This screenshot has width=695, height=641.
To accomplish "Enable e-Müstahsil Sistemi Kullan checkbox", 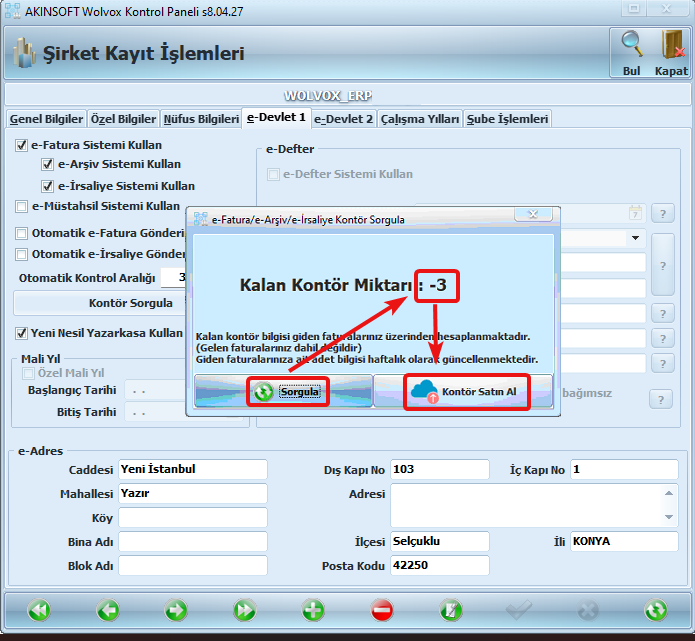I will pos(22,207).
